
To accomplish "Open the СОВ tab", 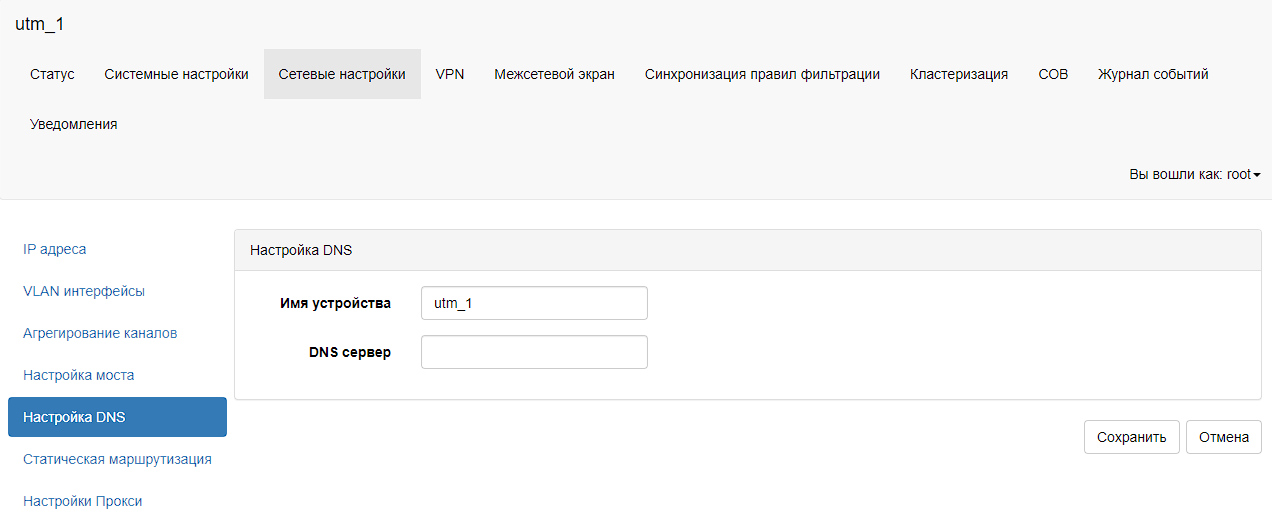I will pyautogui.click(x=1053, y=74).
